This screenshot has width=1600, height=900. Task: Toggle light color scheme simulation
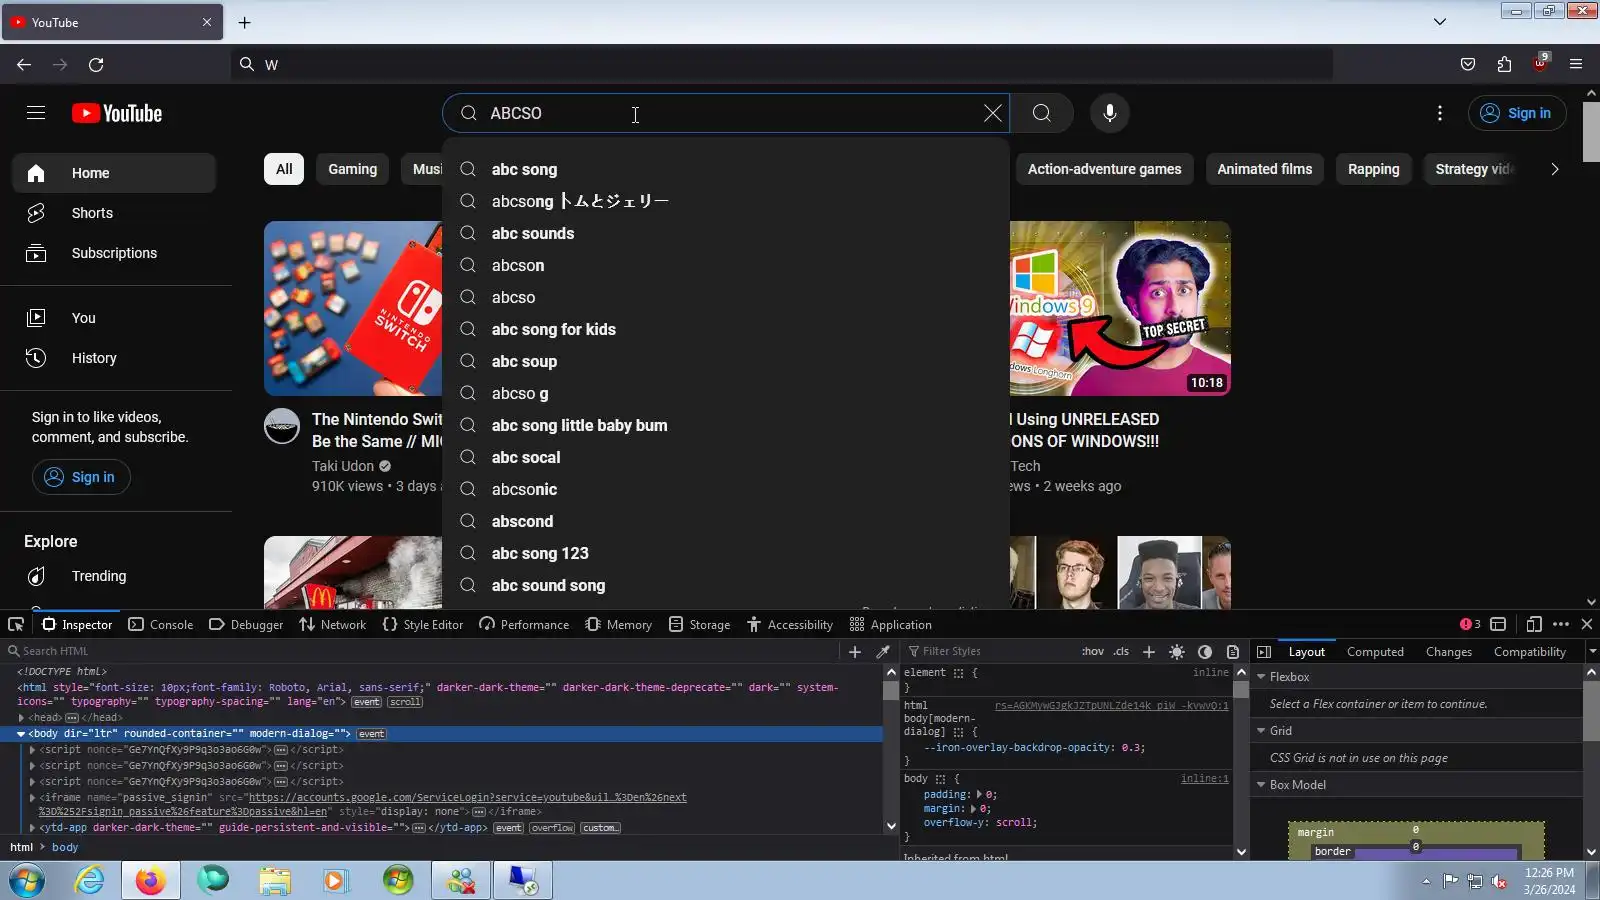(1177, 651)
